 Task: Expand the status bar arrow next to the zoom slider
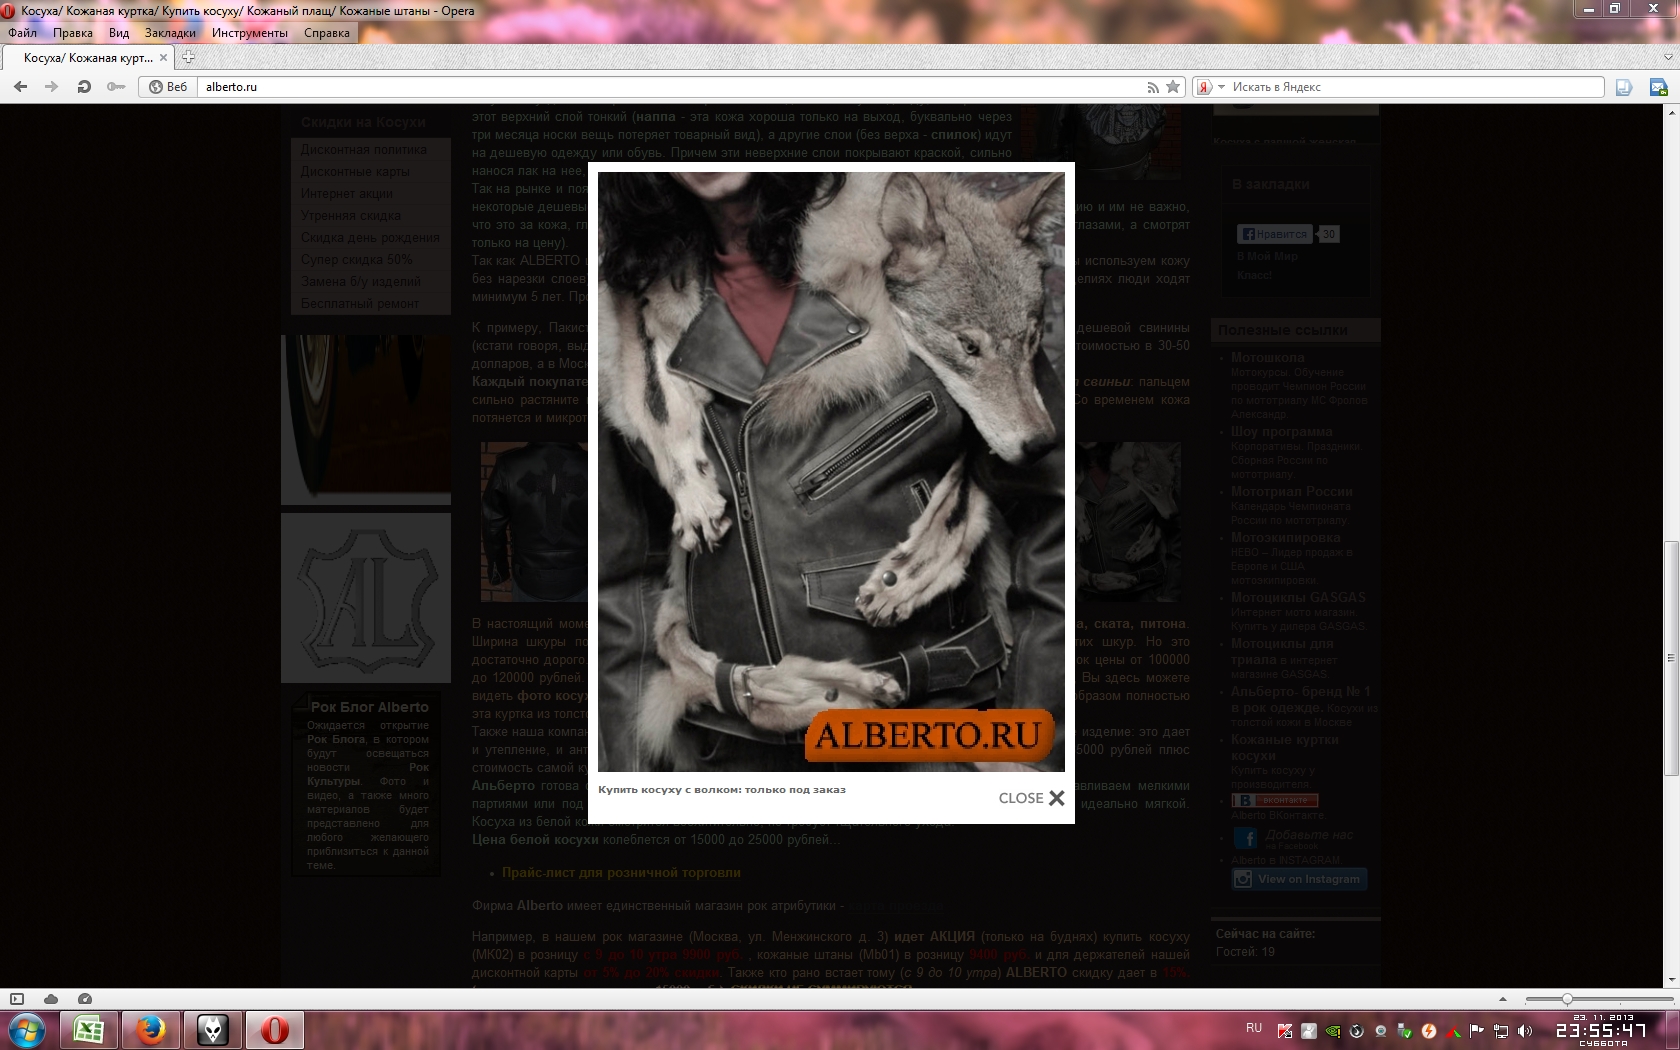(1502, 999)
